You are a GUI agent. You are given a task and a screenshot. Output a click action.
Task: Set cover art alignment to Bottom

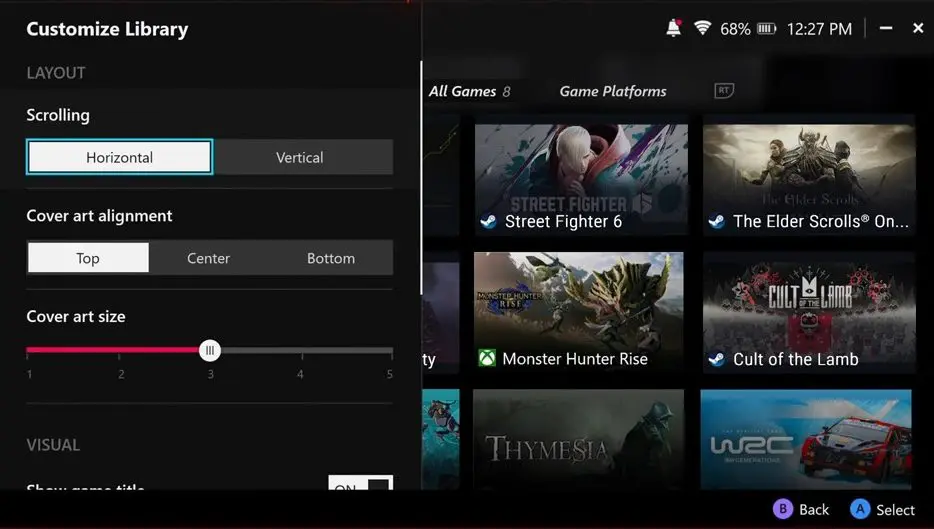click(x=331, y=258)
